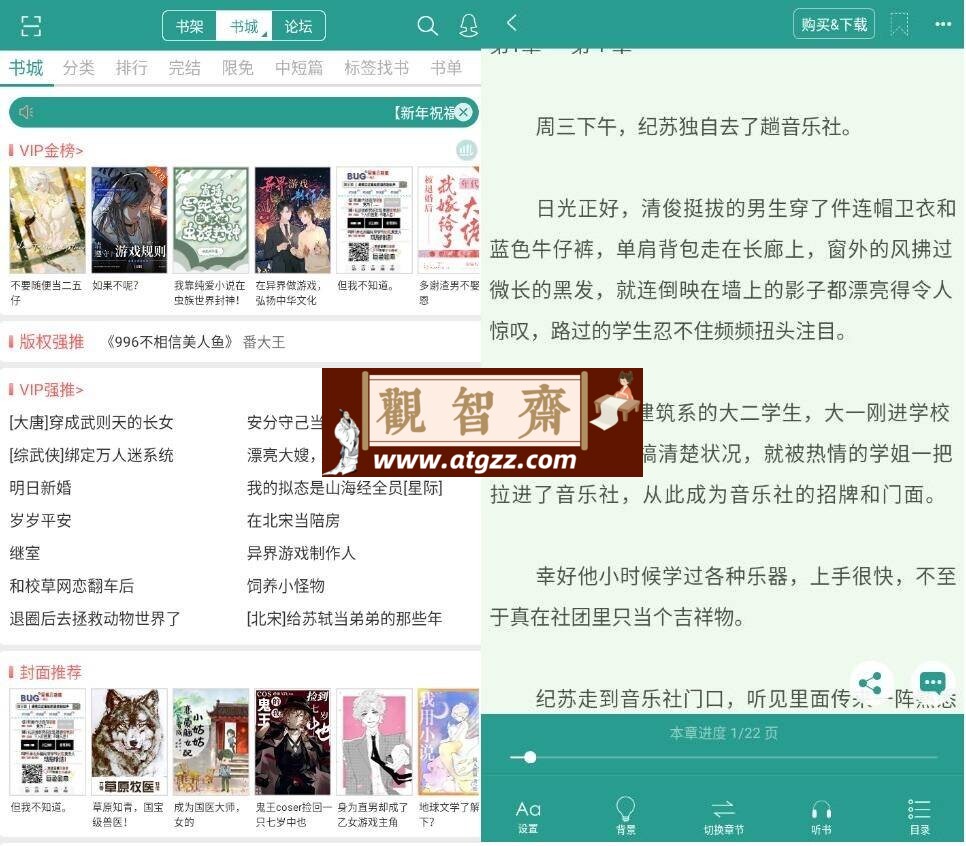The height and width of the screenshot is (846, 966).
Task: Expand VIP金榜 section header
Action: click(51, 150)
